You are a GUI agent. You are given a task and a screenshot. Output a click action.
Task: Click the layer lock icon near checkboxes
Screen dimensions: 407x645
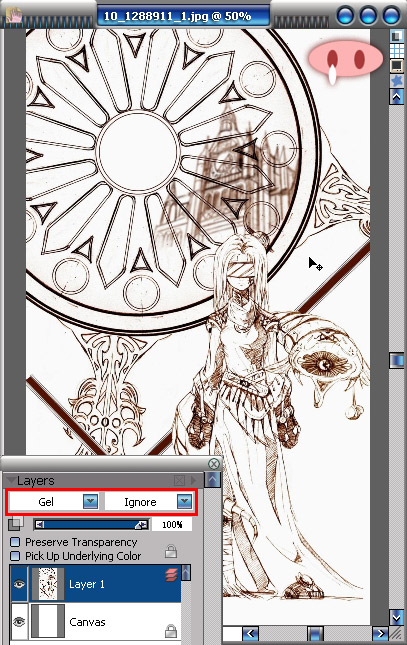[171, 551]
